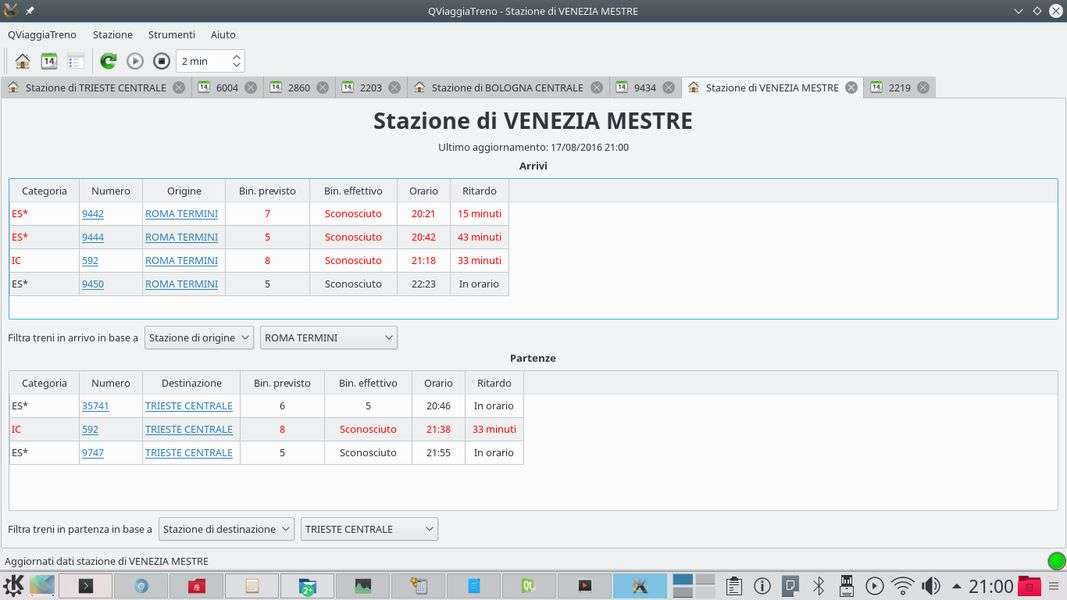Open the clipboard tray icon
Screen dimensions: 1067x600
click(x=733, y=586)
